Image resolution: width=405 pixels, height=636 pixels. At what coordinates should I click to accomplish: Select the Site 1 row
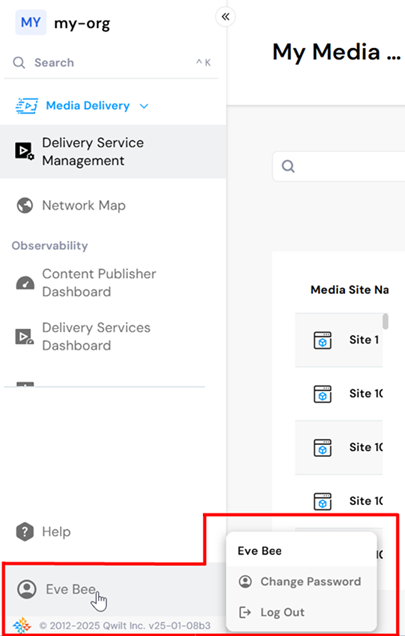tap(339, 339)
